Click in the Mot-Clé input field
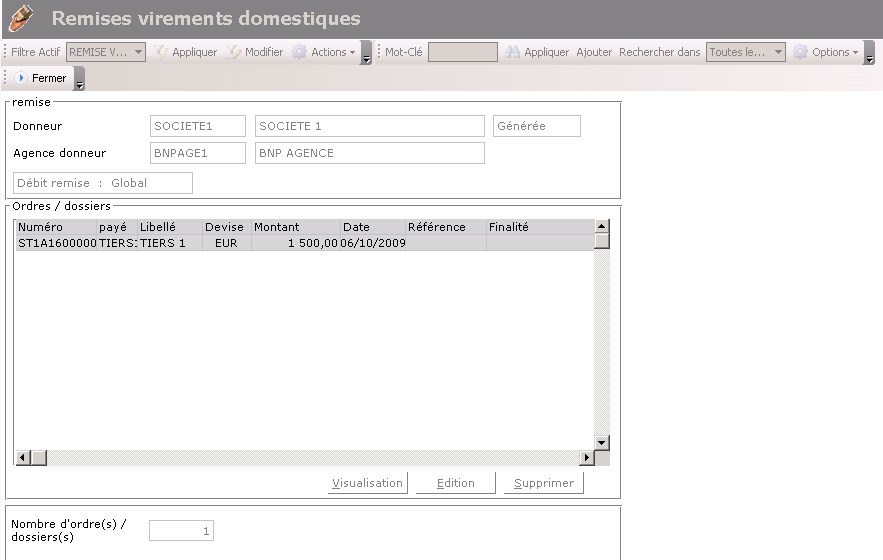 point(462,52)
